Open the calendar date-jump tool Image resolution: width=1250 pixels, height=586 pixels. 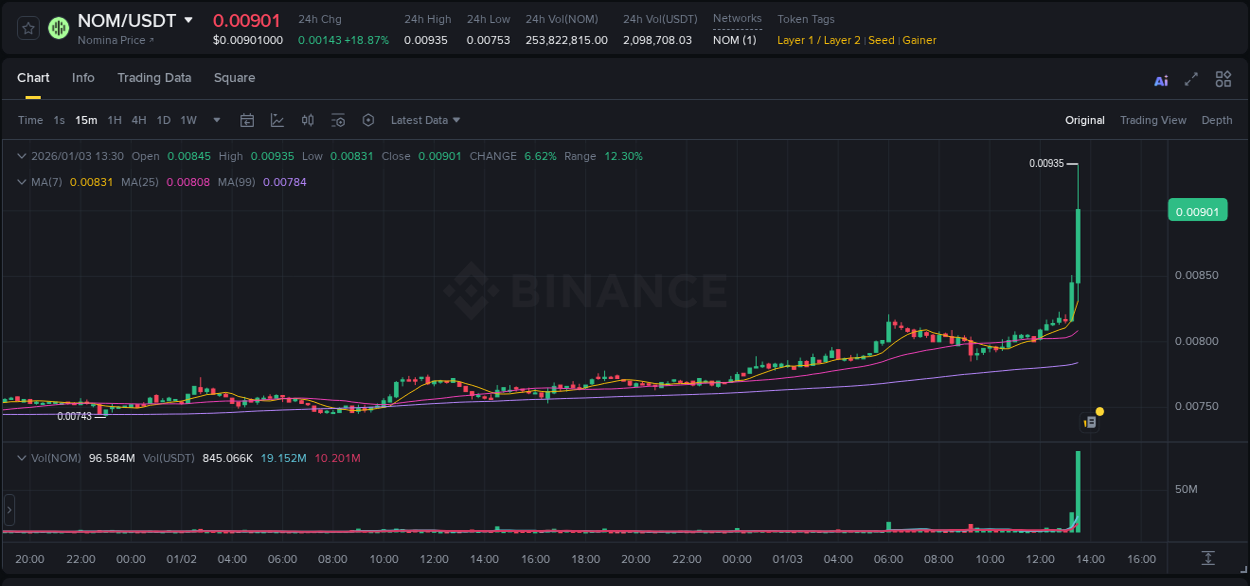(x=247, y=119)
